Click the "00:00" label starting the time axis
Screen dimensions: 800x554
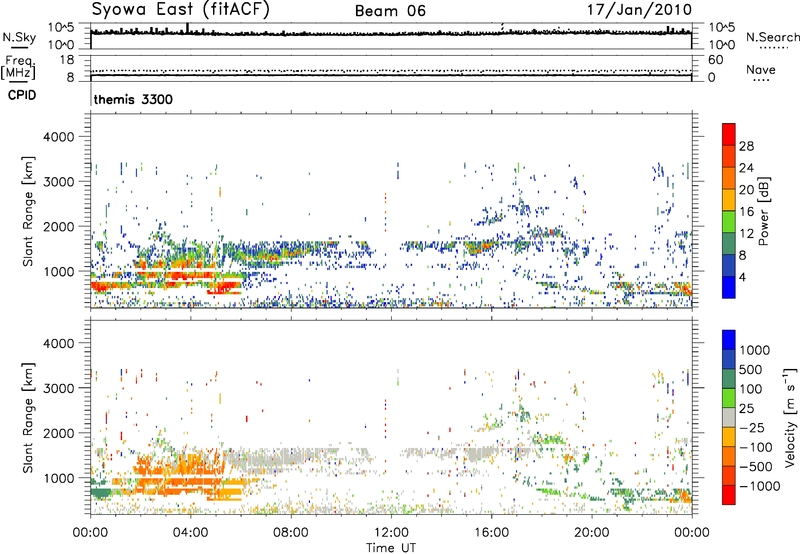pyautogui.click(x=90, y=533)
